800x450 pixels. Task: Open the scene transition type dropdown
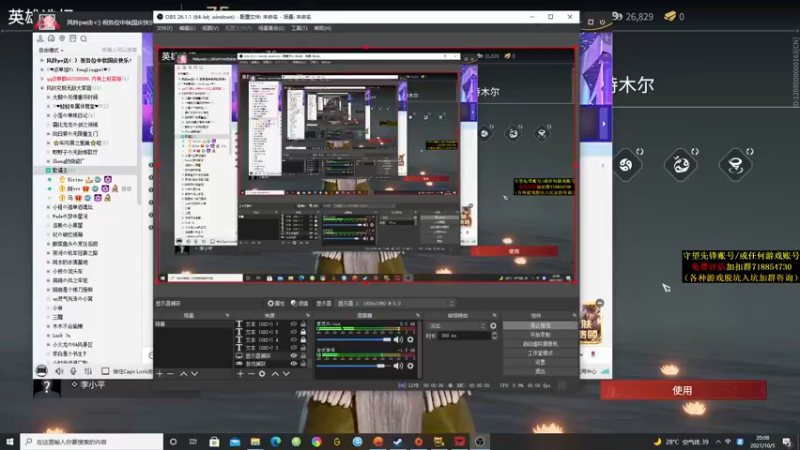click(x=457, y=326)
